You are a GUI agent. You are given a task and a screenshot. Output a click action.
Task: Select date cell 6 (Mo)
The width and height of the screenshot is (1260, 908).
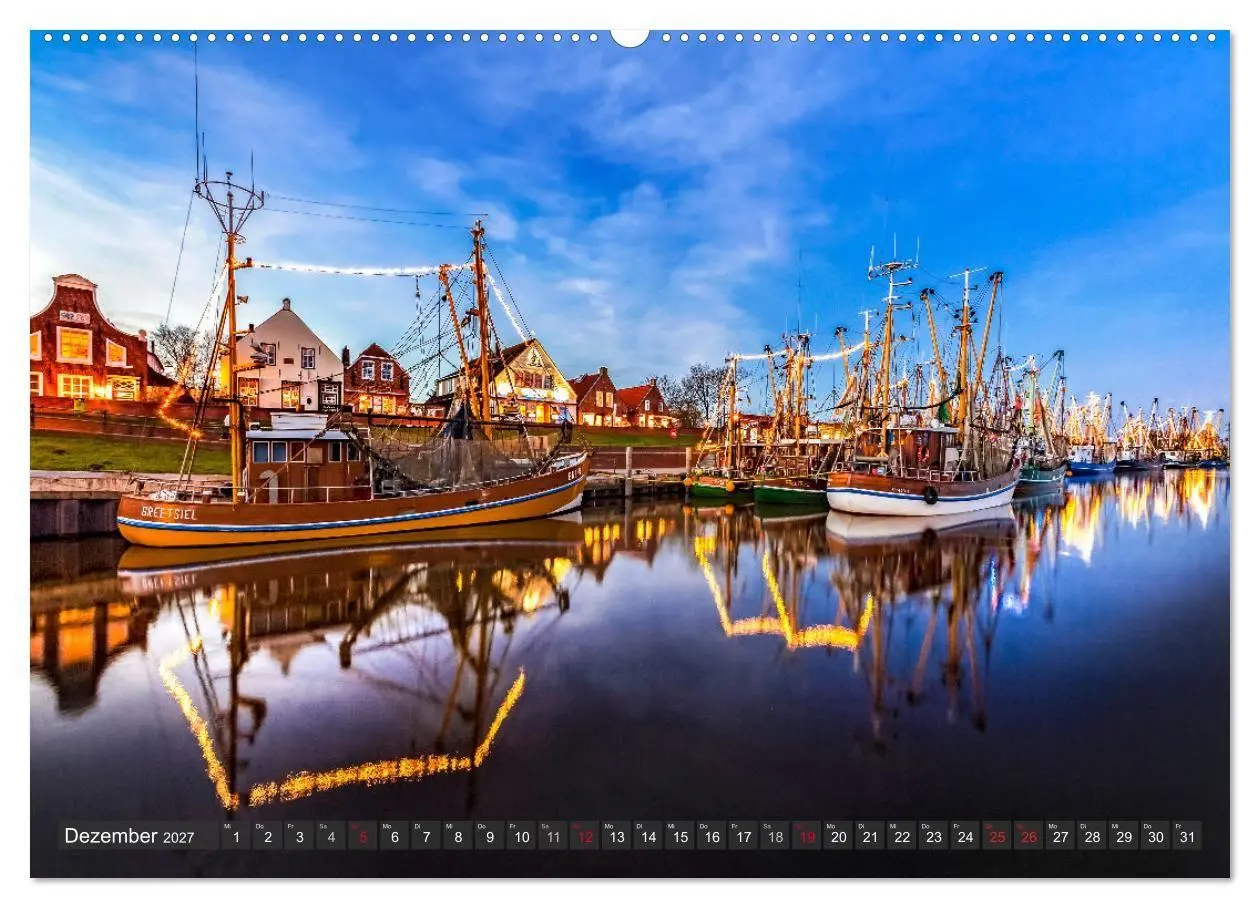click(394, 836)
